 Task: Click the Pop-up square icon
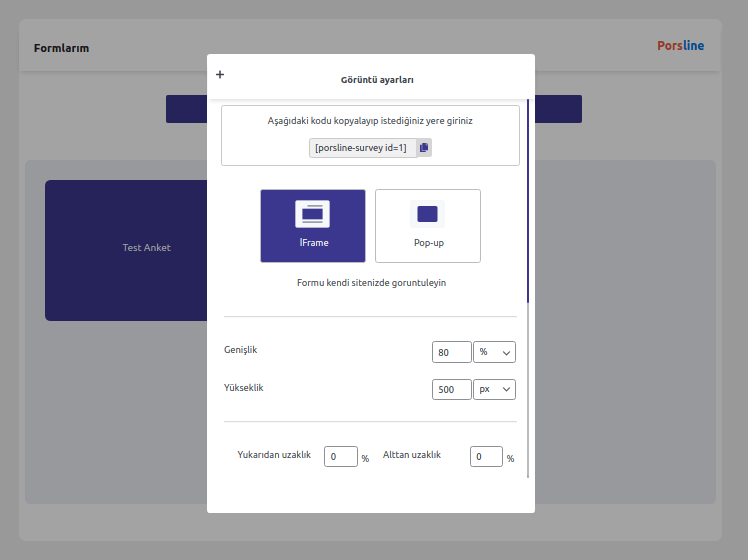point(427,214)
